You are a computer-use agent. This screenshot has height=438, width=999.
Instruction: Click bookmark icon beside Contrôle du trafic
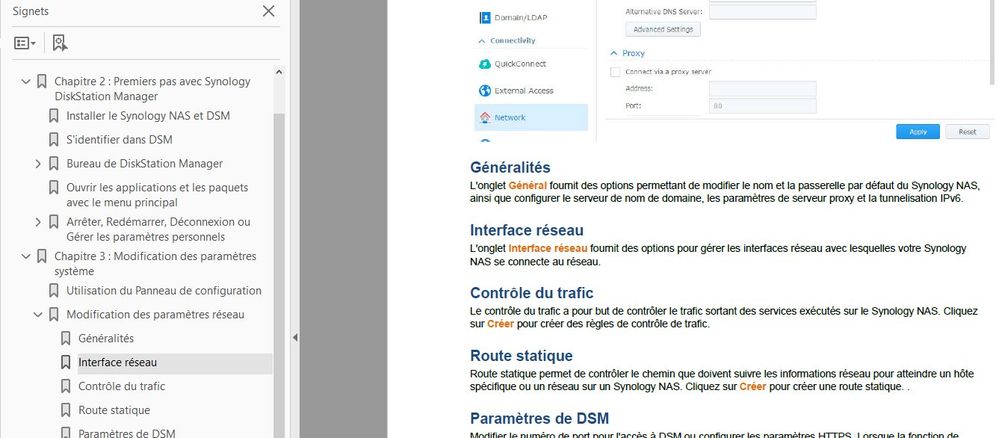click(x=66, y=386)
